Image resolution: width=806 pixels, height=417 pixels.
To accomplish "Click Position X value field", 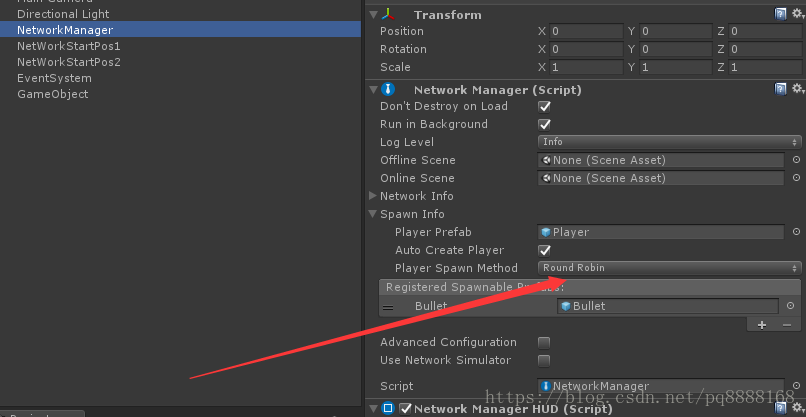I will tap(586, 31).
